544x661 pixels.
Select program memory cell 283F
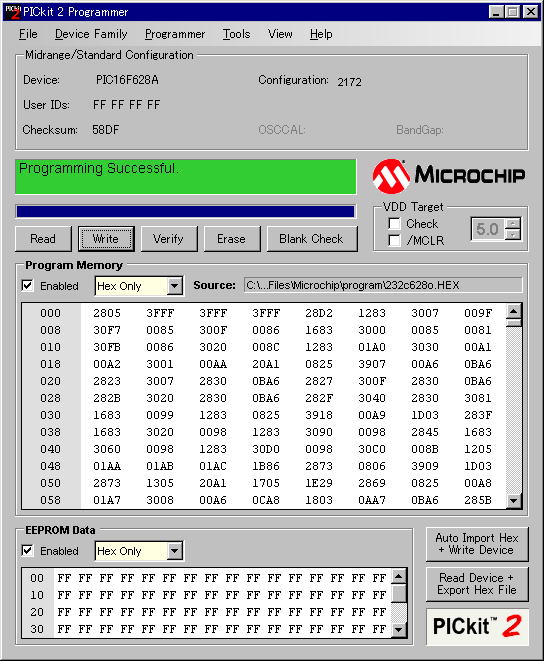click(478, 415)
